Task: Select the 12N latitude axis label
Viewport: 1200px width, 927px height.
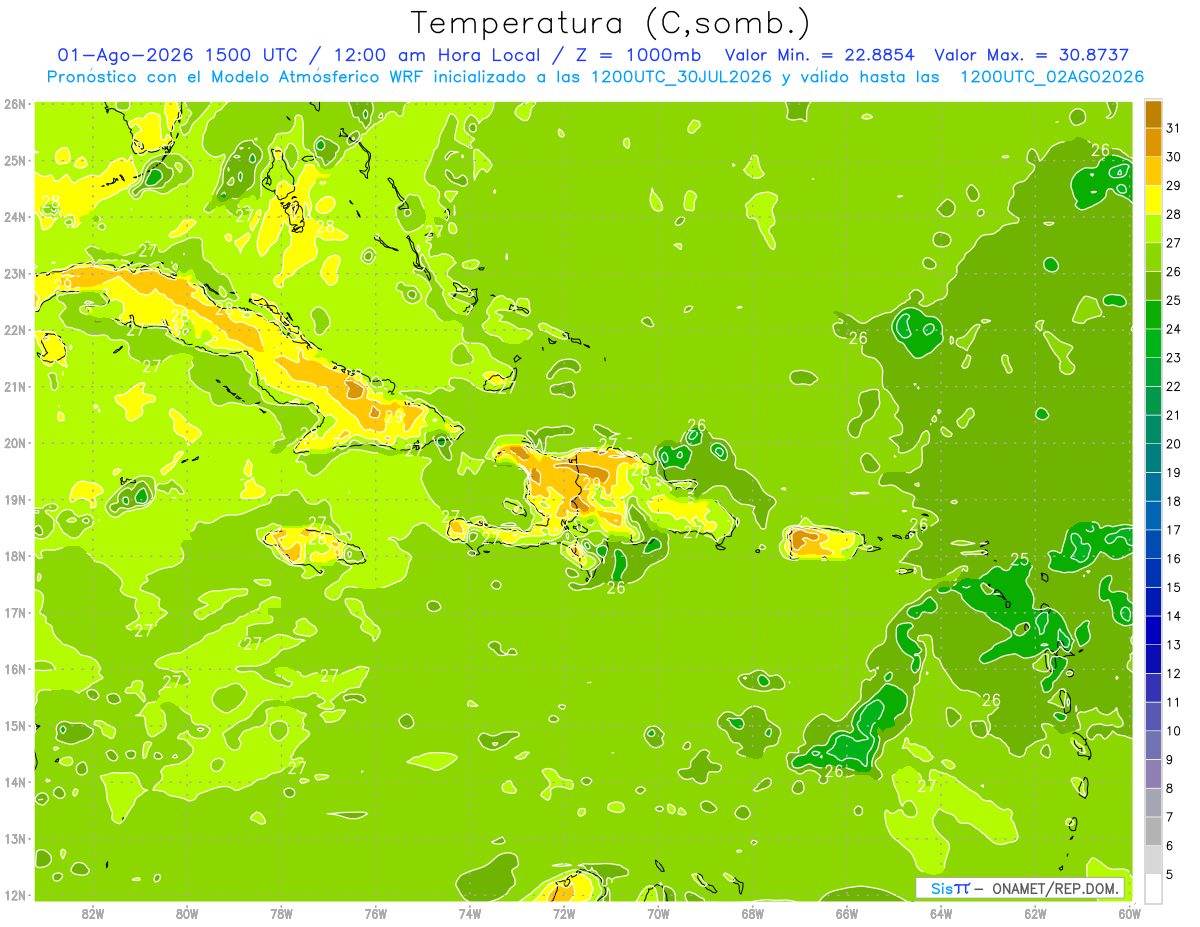Action: 14,895
